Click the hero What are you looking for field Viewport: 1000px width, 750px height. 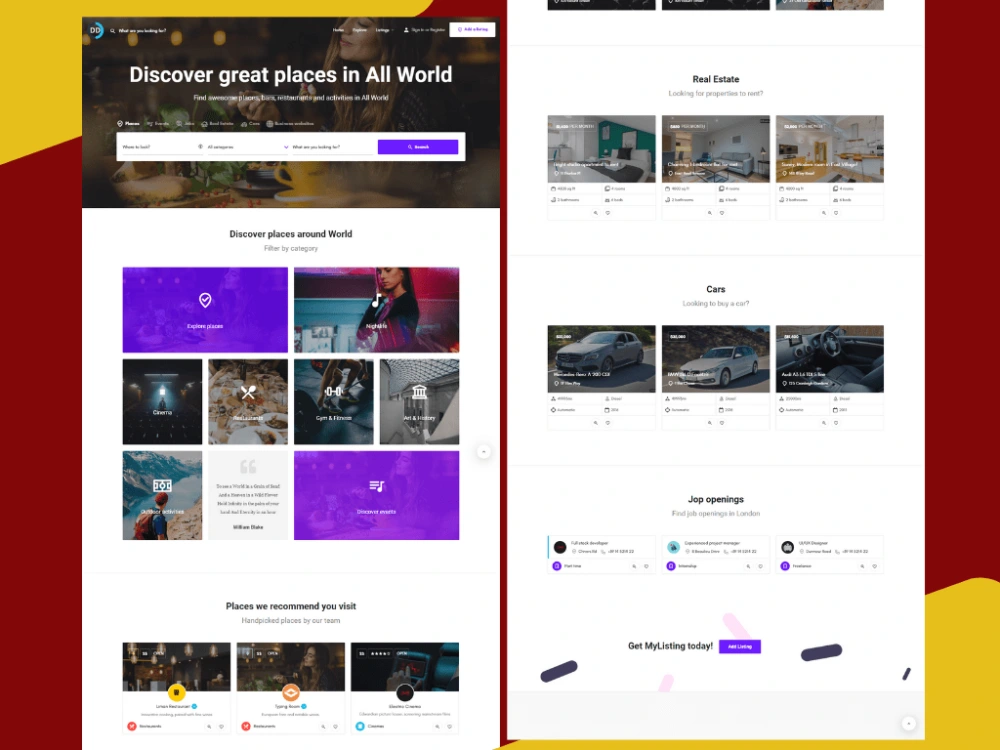coord(332,147)
